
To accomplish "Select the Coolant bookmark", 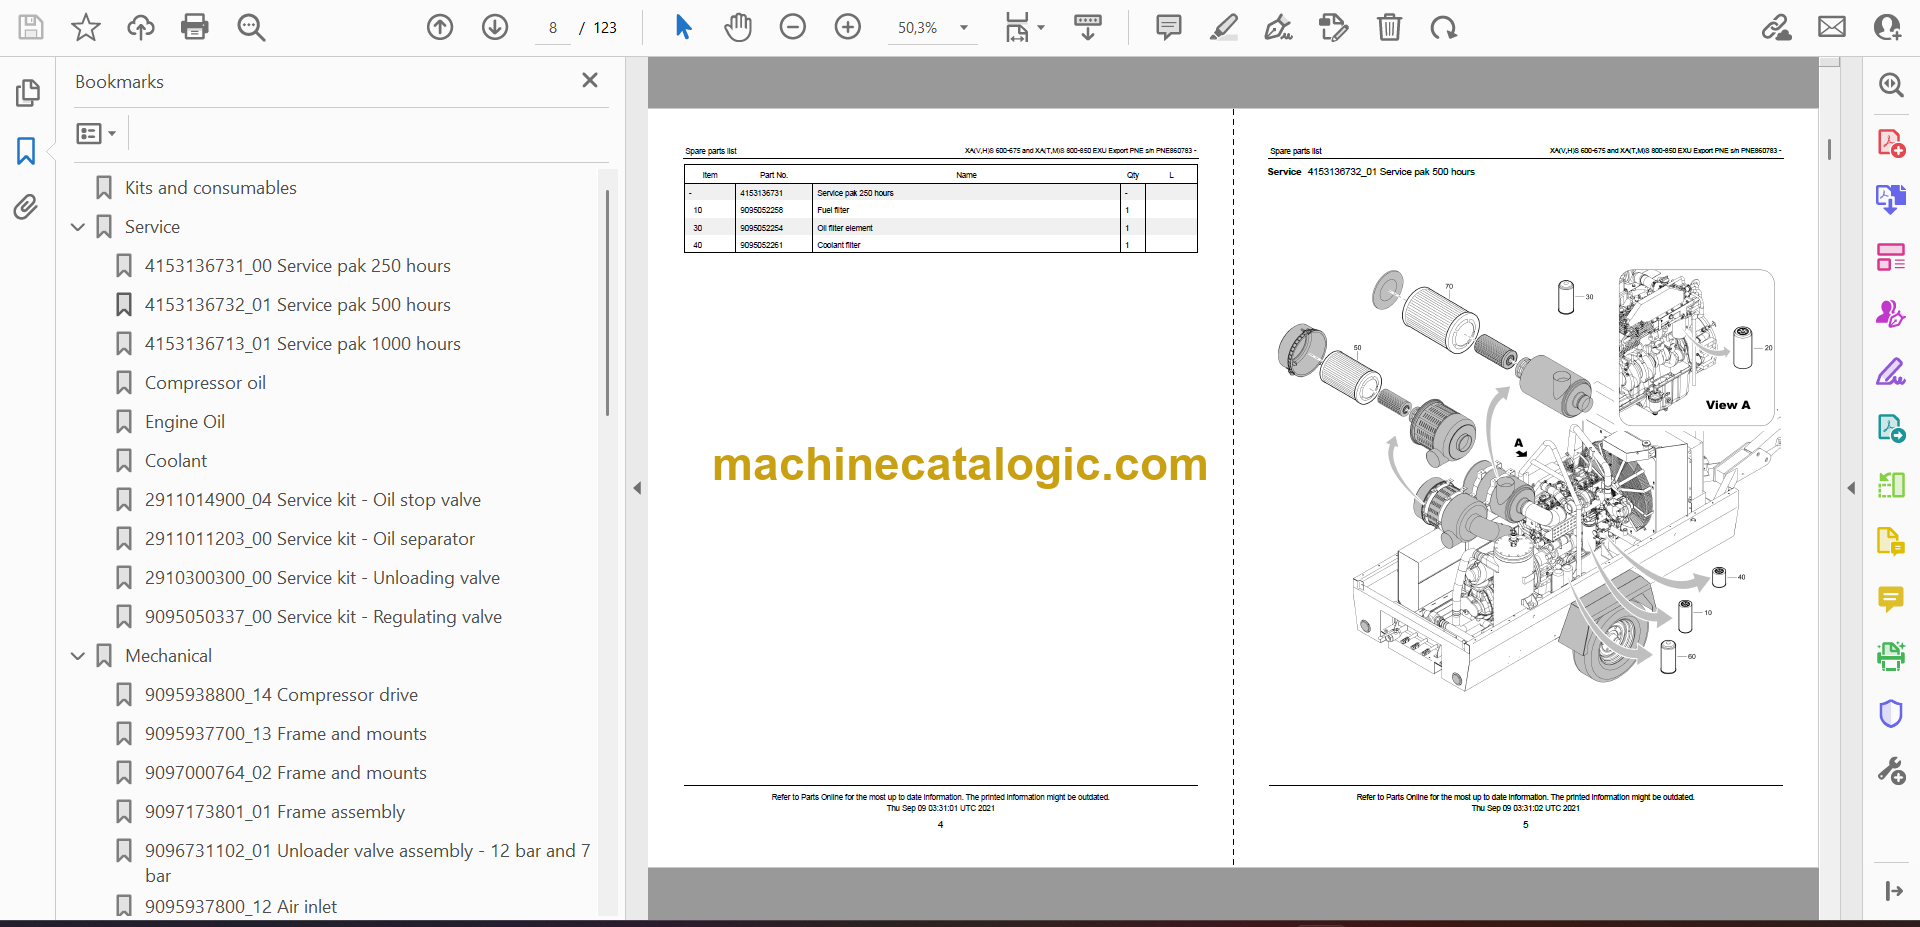I will (176, 461).
